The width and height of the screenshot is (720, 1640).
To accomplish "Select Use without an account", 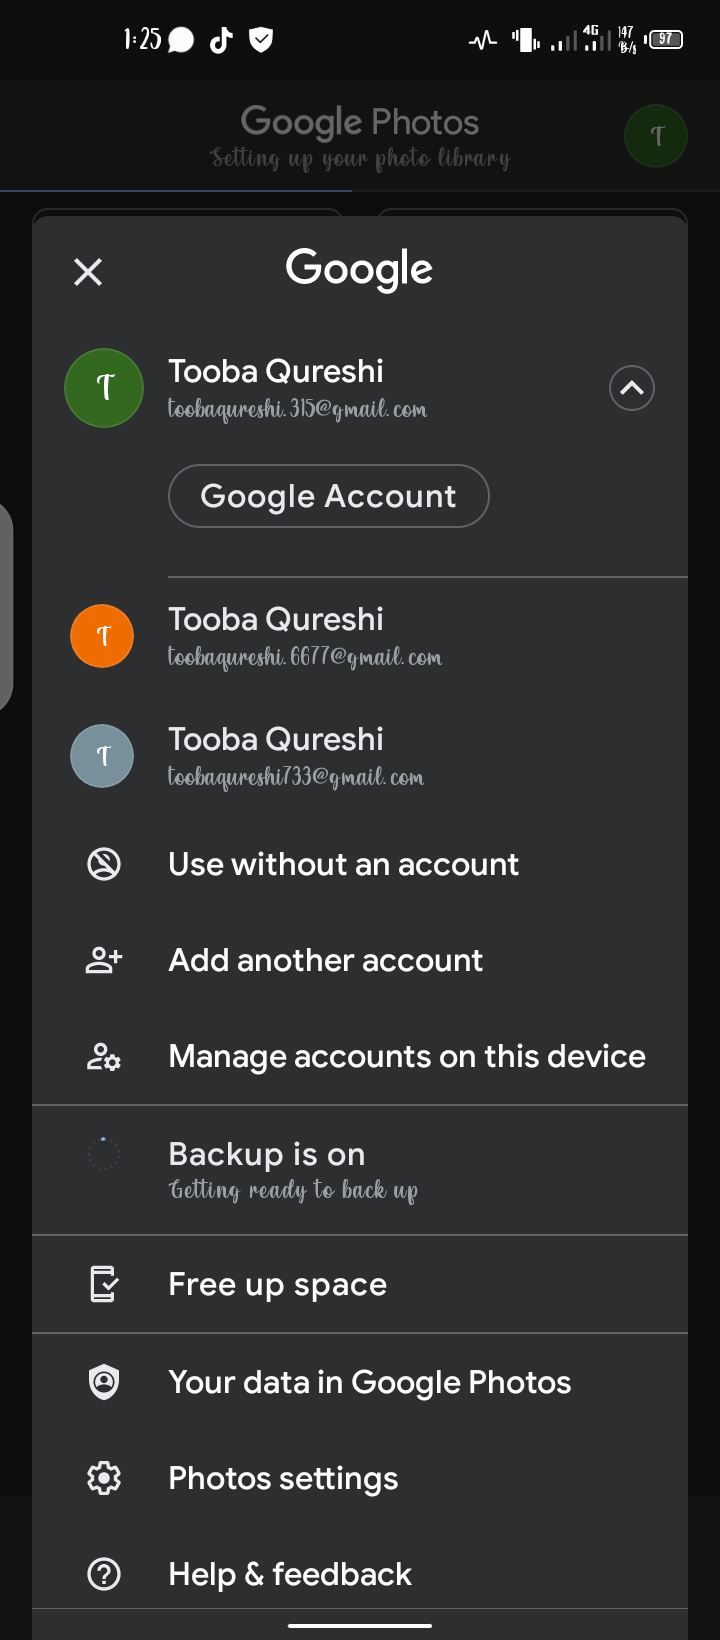I will point(343,864).
